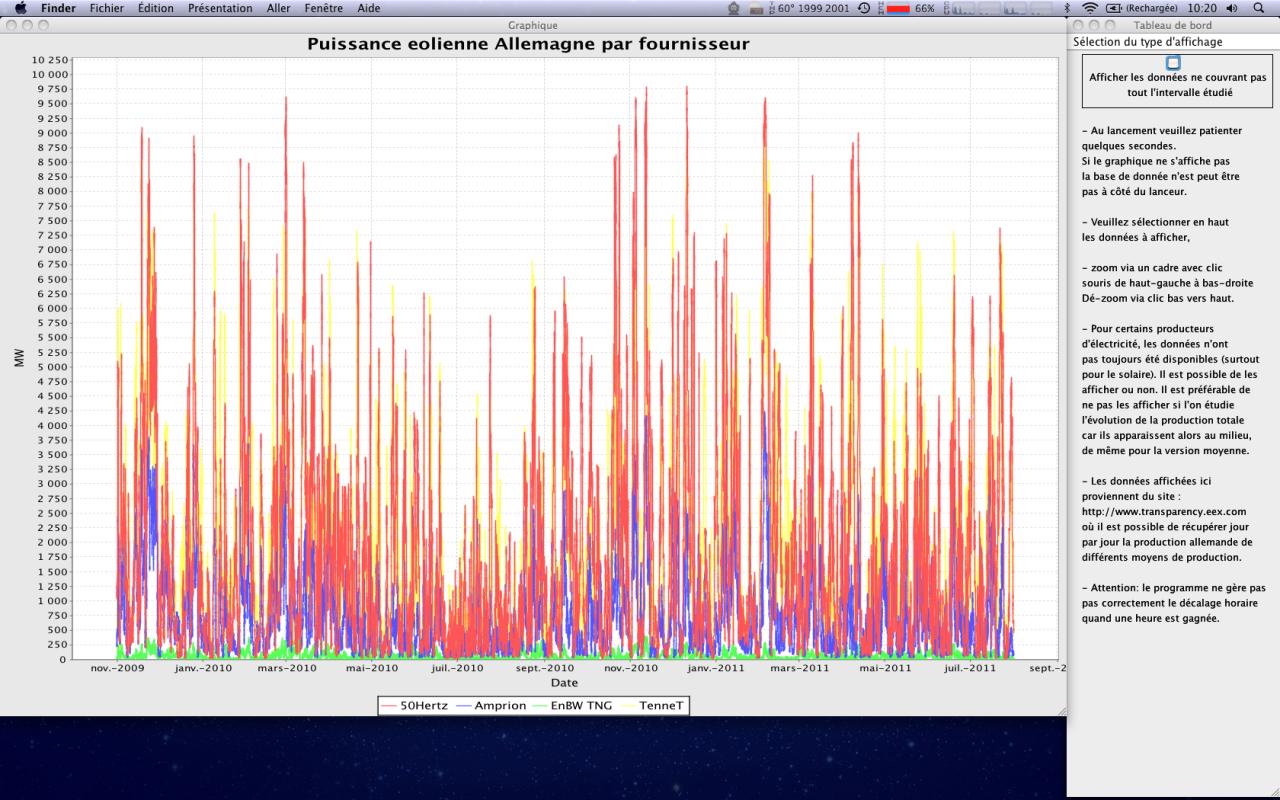Click the 'Tableau de bord' window title bar
The image size is (1280, 800).
click(x=1173, y=25)
